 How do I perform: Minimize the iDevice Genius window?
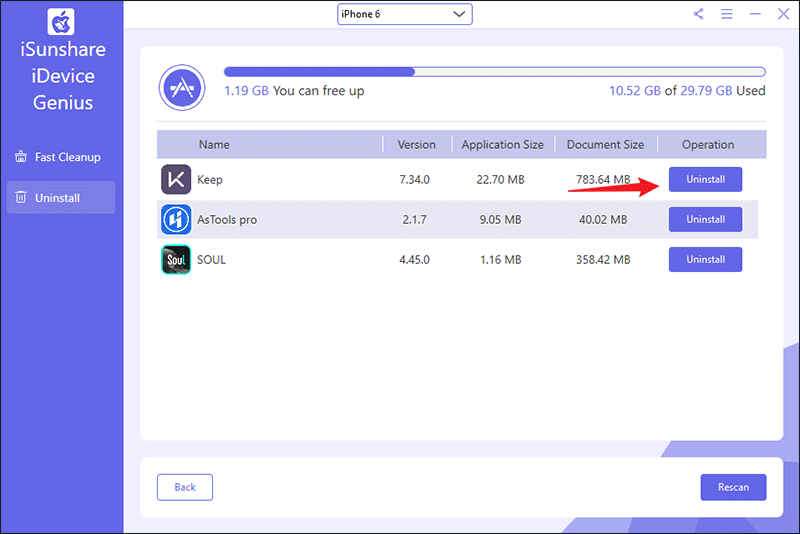[x=755, y=14]
